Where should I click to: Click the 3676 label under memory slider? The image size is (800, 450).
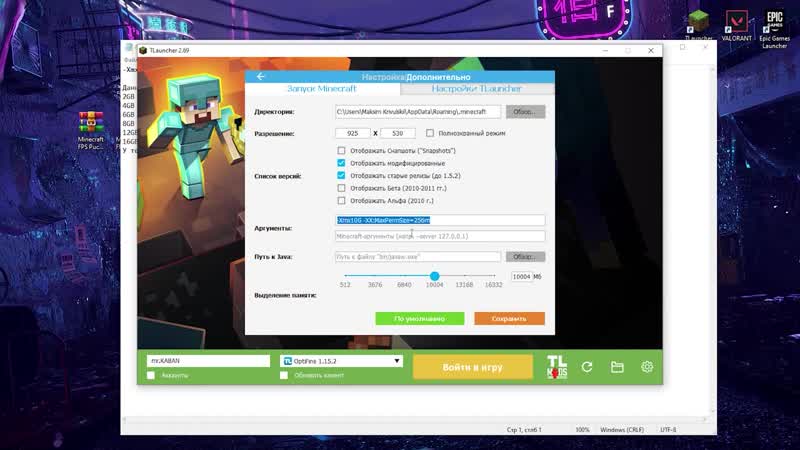click(375, 285)
